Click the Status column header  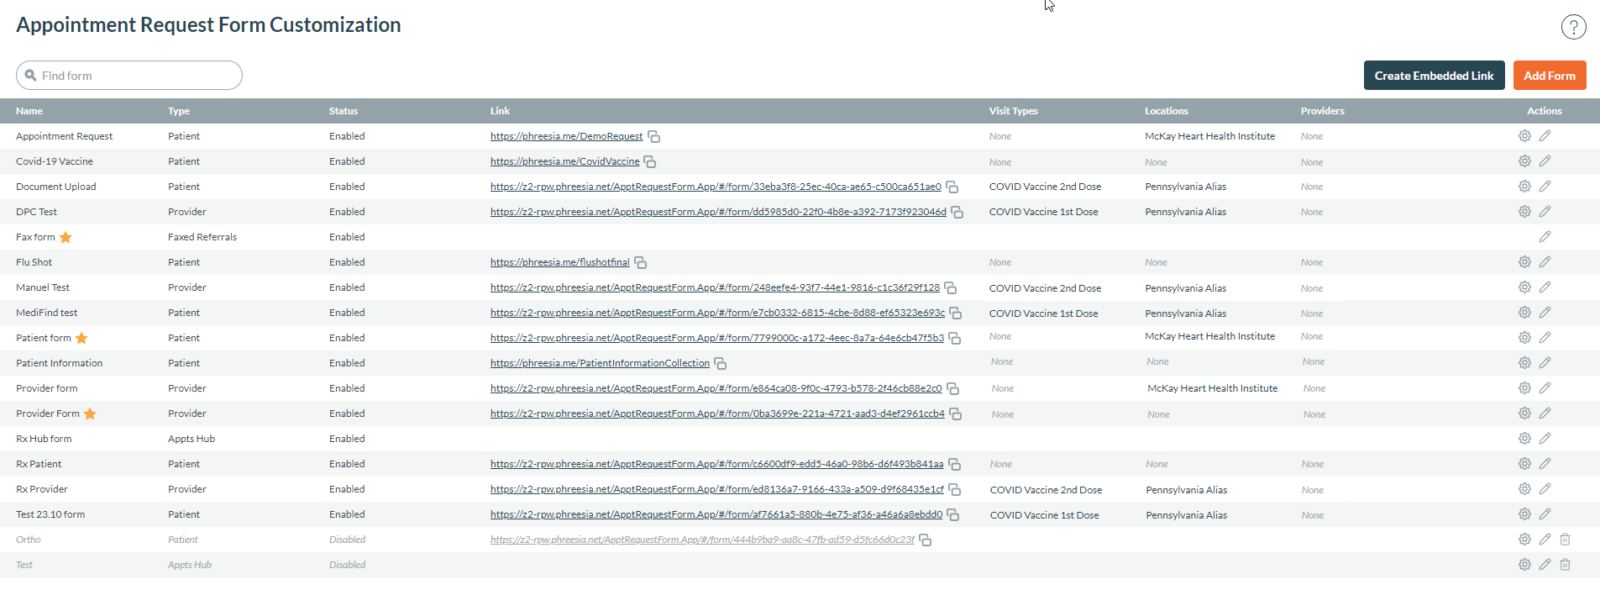point(343,111)
